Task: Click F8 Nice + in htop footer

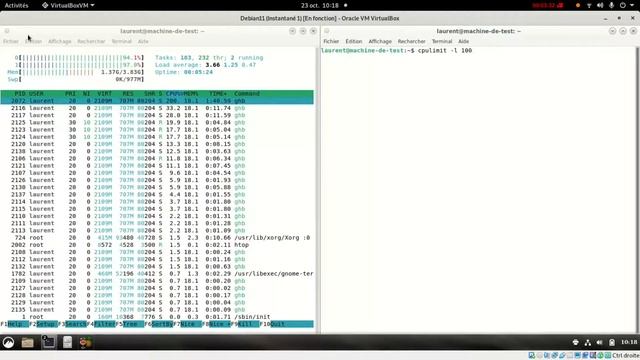Action: 216,324
